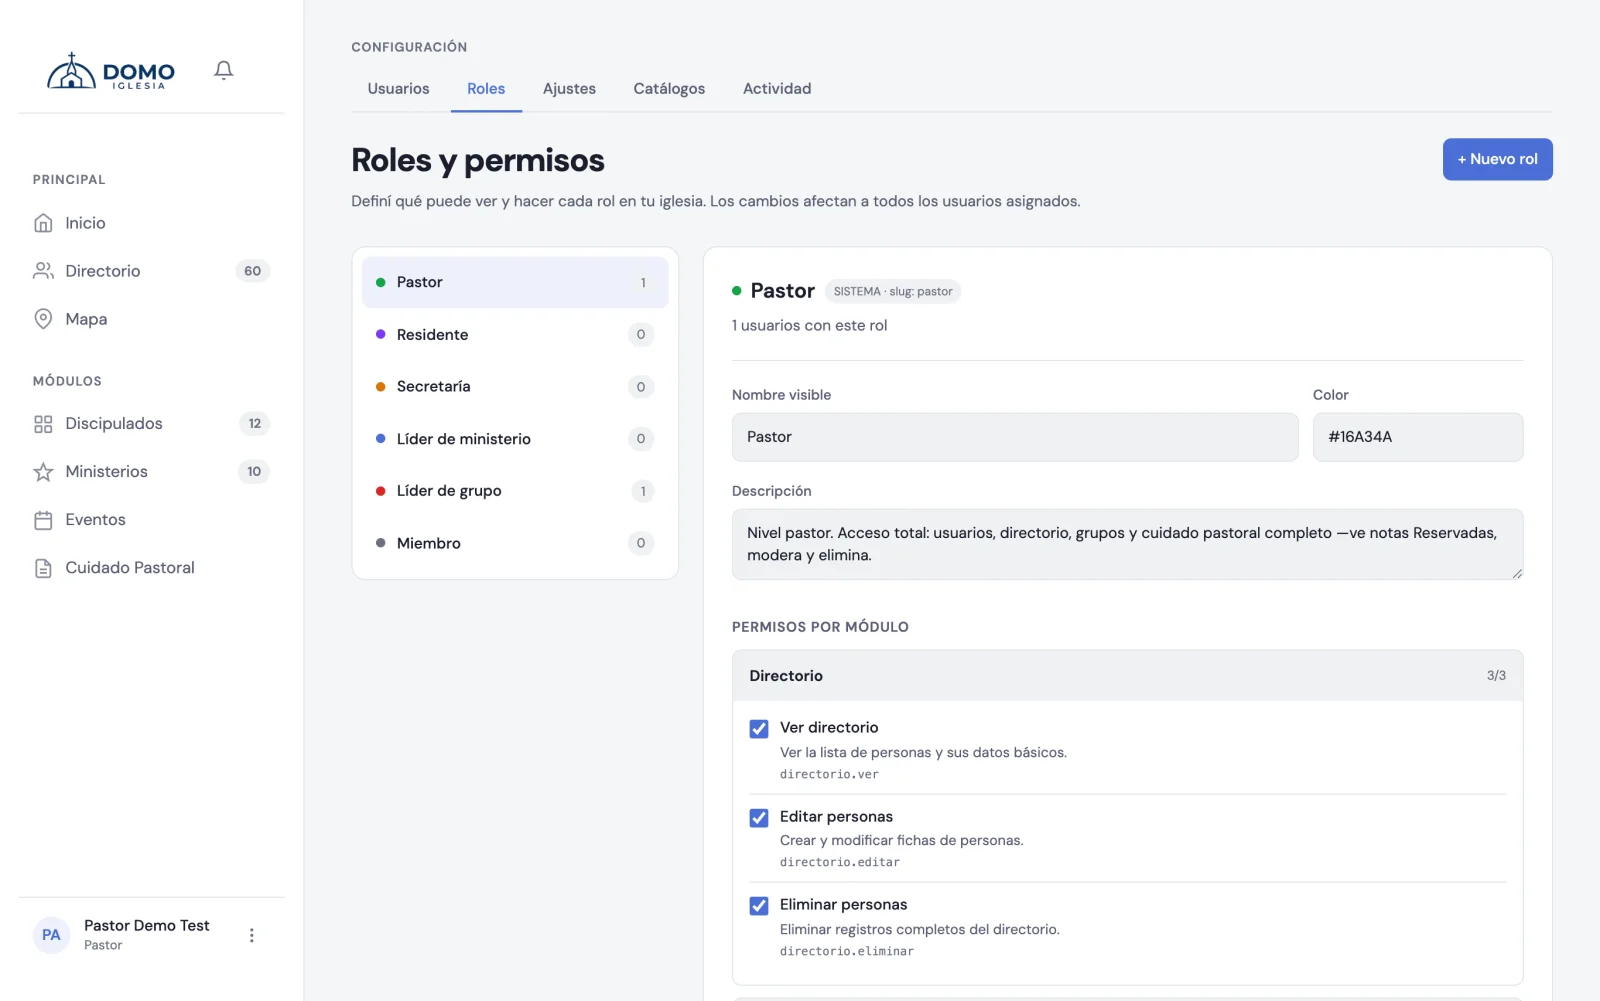Click the Directorio people icon

(43, 271)
